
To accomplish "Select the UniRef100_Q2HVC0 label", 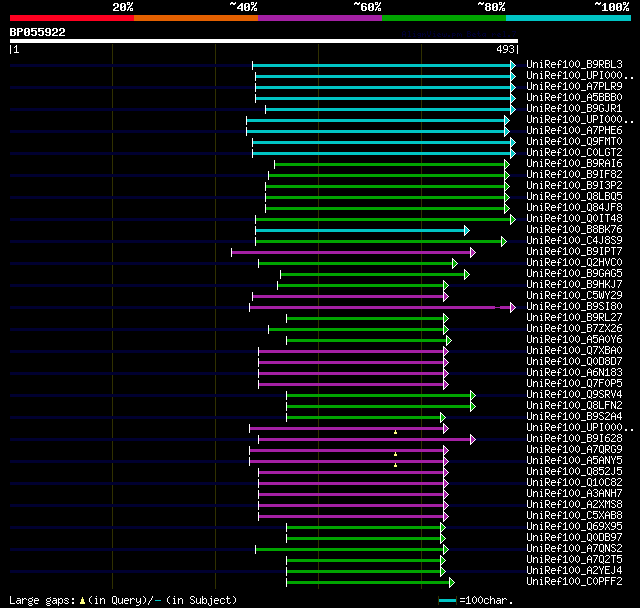I will (574, 263).
